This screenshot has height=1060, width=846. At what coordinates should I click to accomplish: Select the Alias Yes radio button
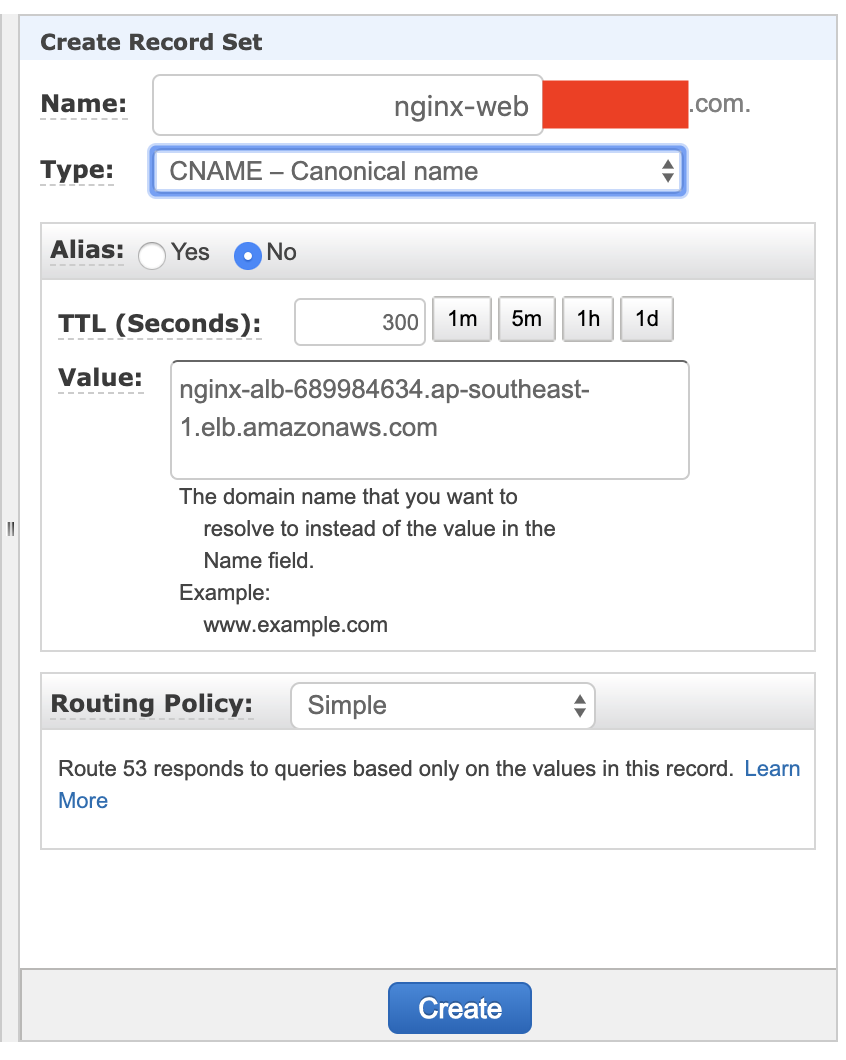point(152,255)
